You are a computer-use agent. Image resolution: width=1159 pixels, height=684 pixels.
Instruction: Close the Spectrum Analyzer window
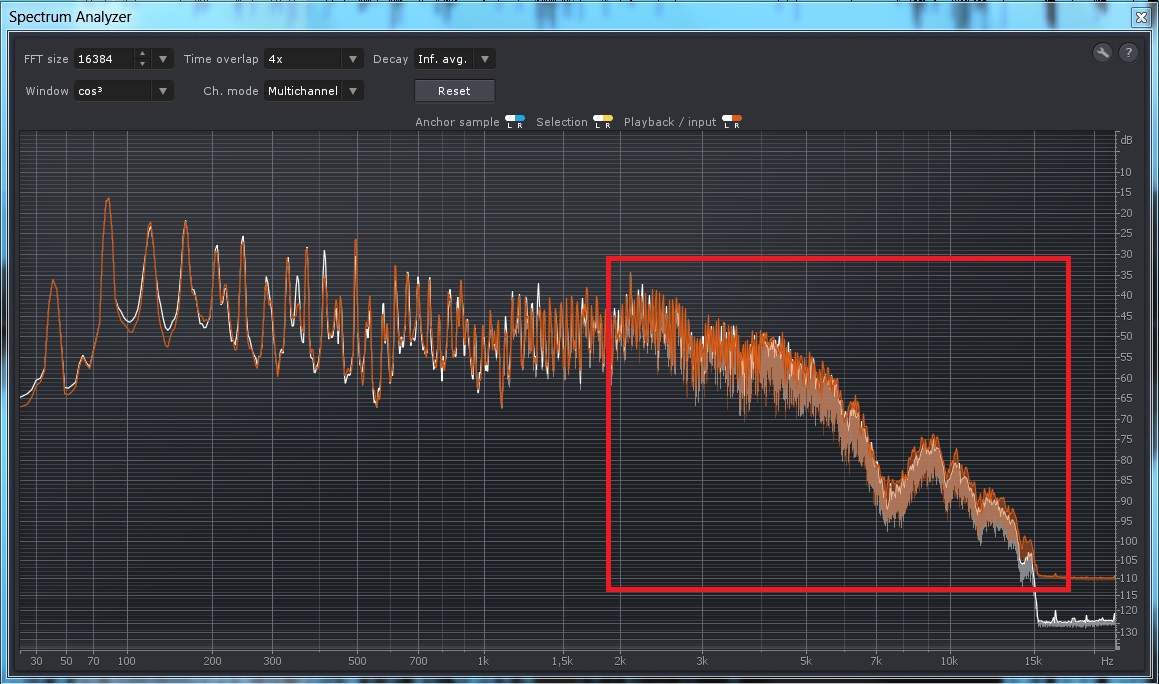[x=1140, y=17]
